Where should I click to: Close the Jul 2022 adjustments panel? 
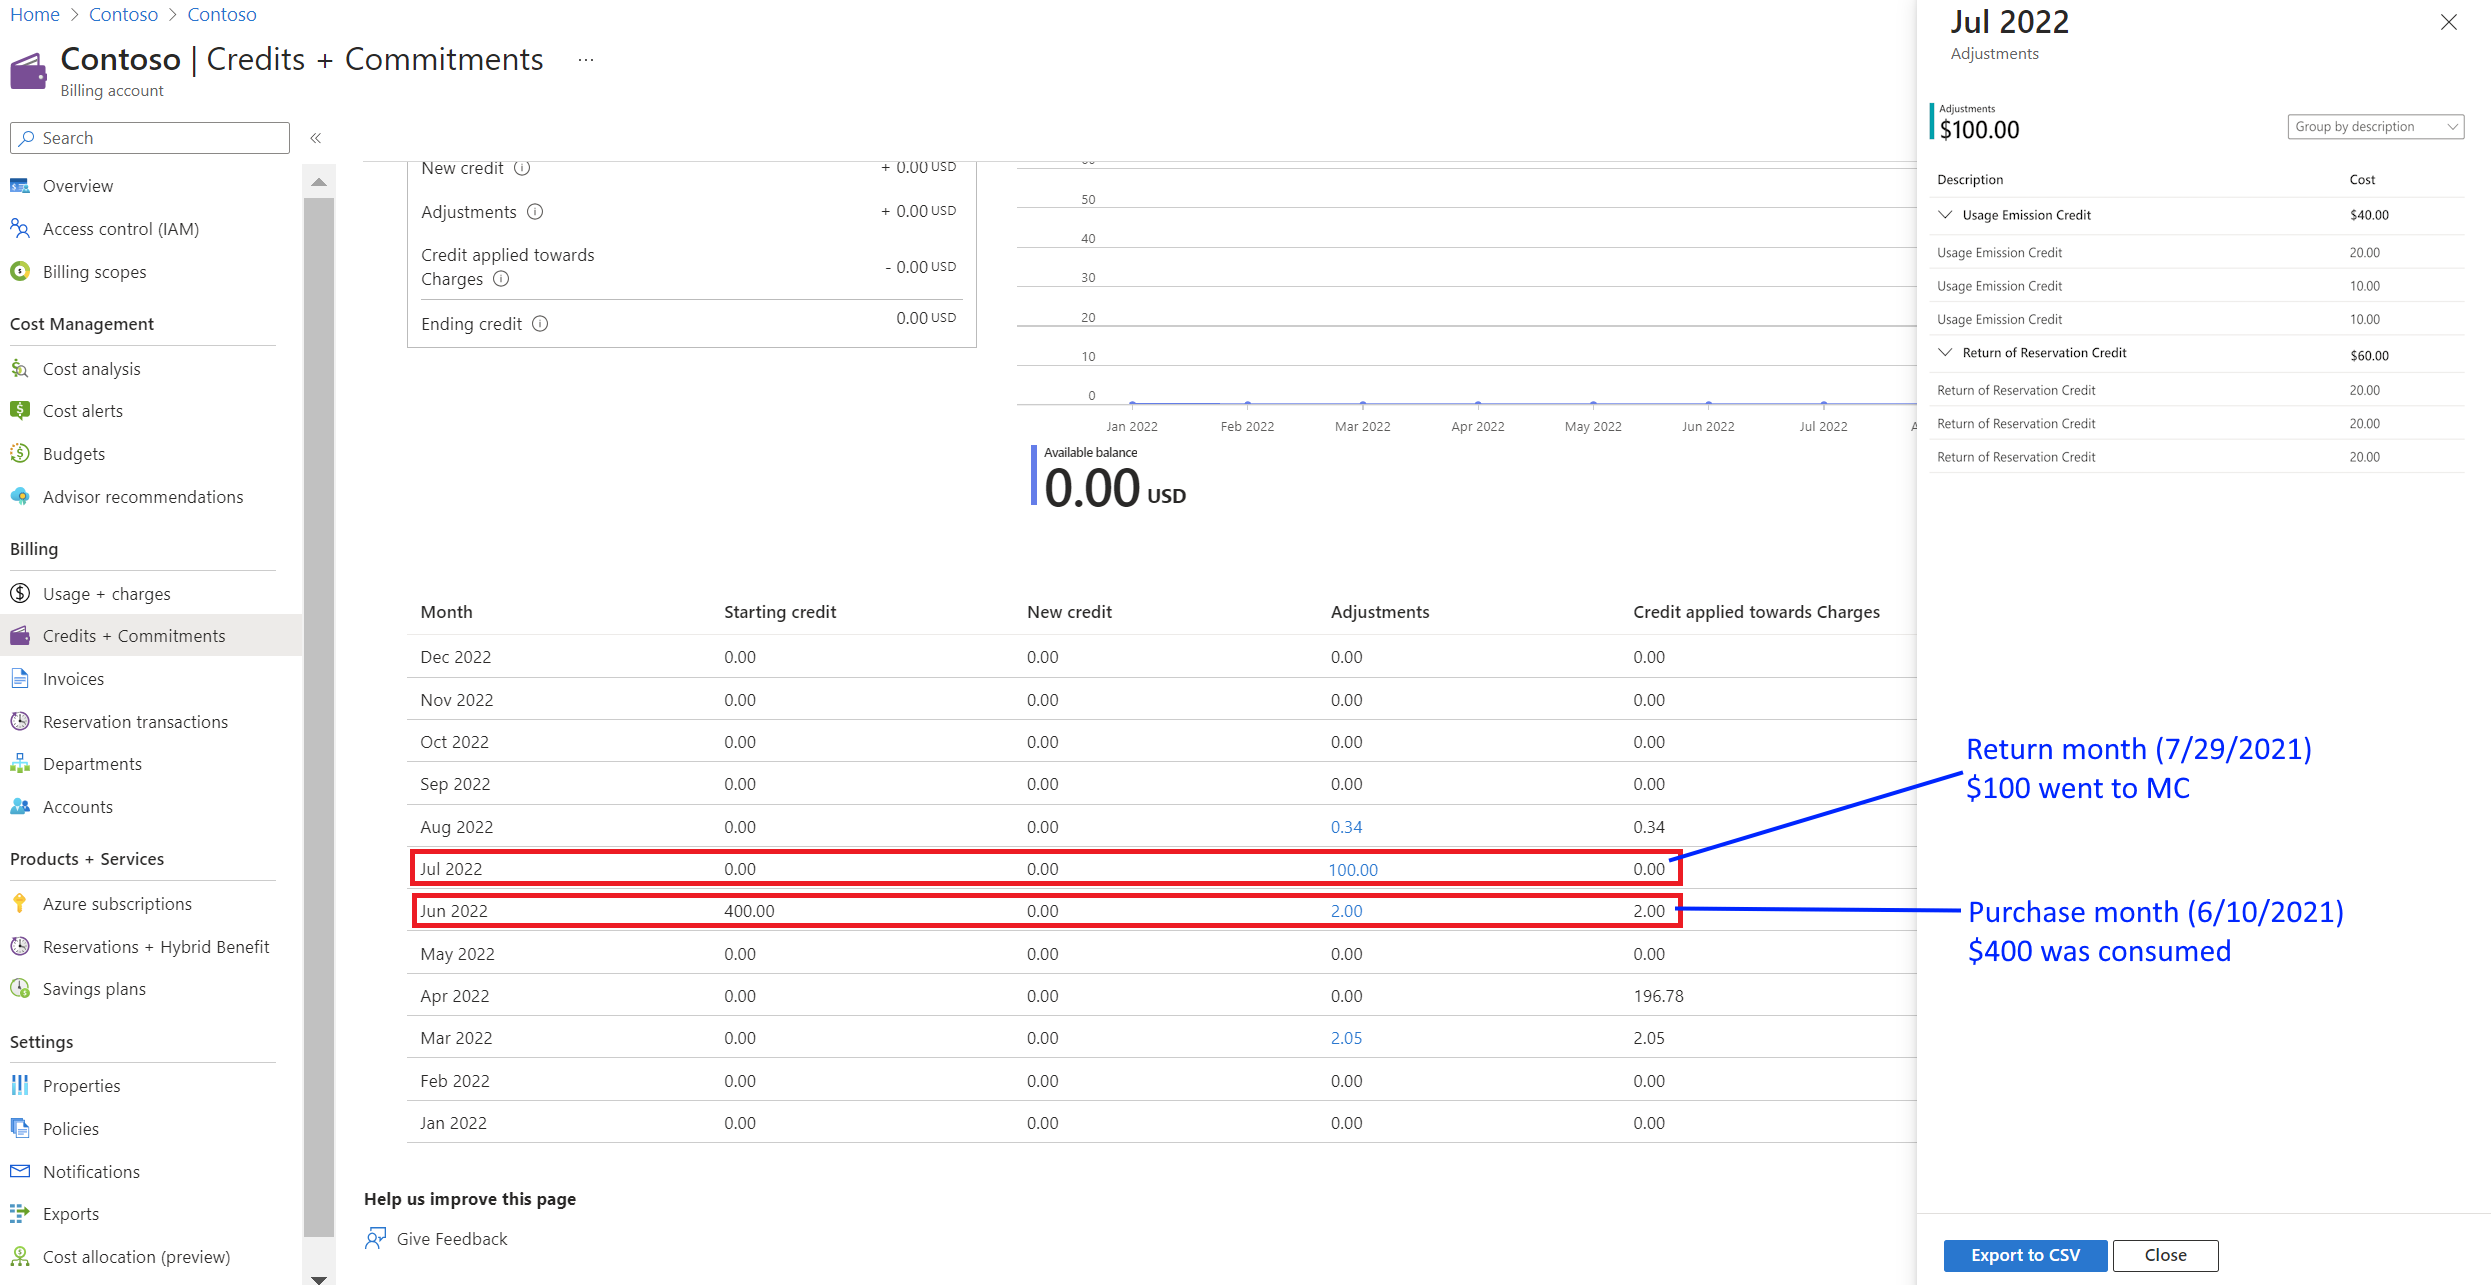pos(2448,22)
